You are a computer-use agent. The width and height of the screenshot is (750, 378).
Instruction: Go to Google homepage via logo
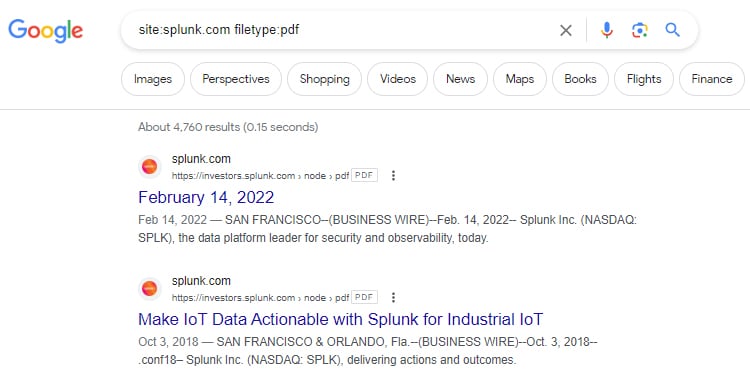[x=45, y=31]
